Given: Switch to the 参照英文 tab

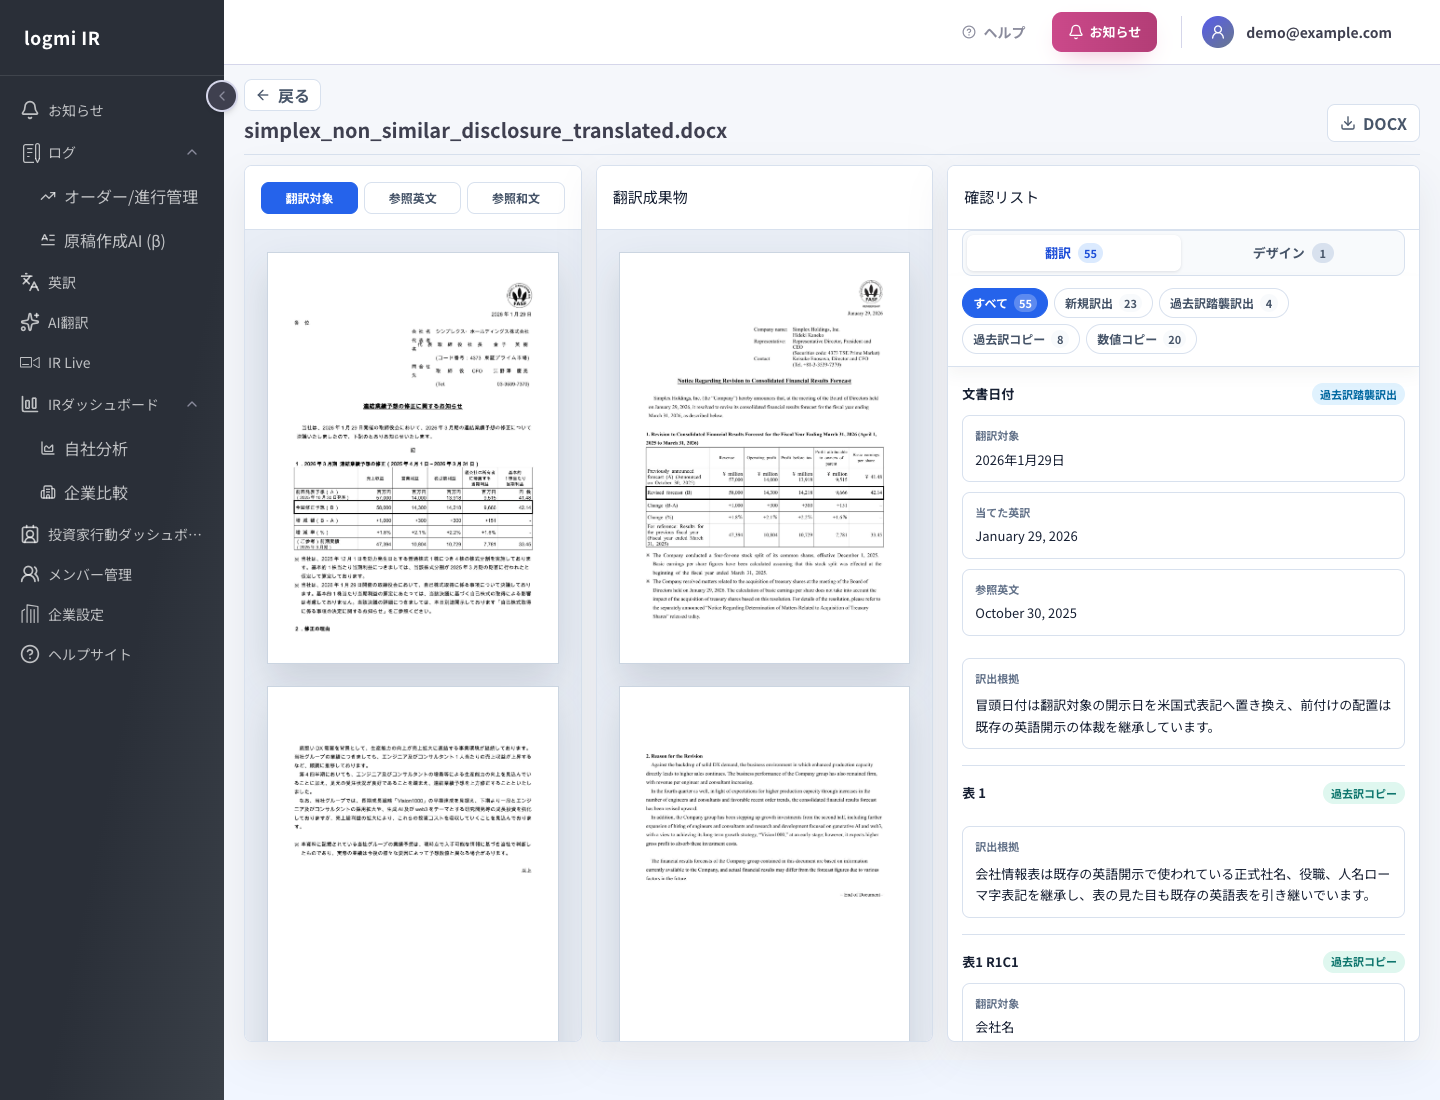Looking at the screenshot, I should point(413,198).
